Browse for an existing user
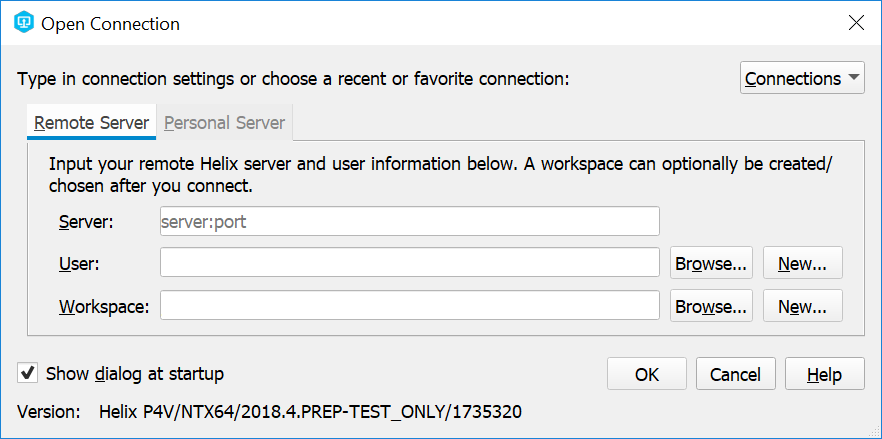Image resolution: width=882 pixels, height=439 pixels. (x=711, y=264)
